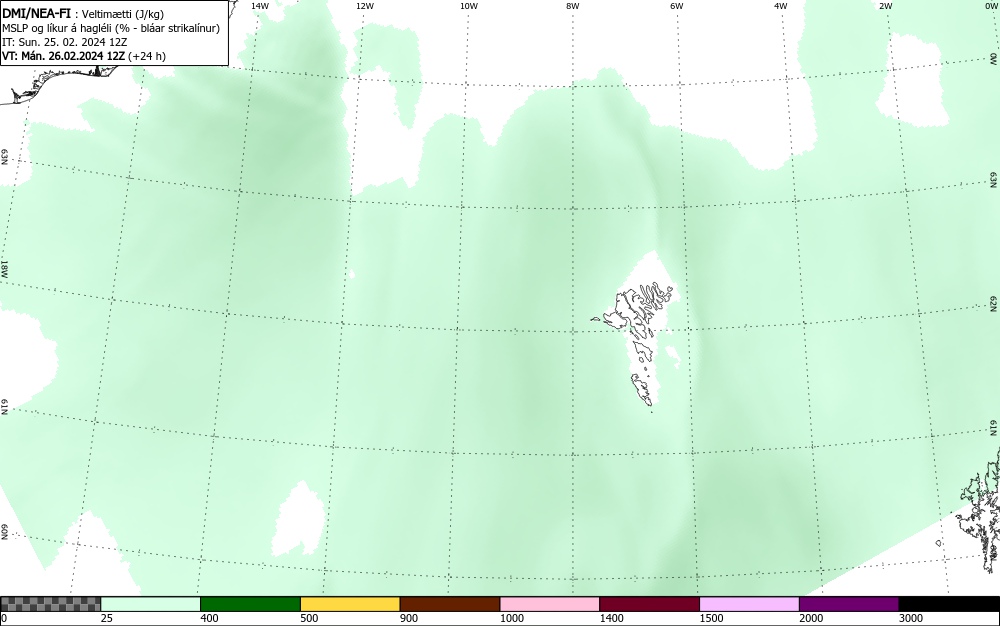This screenshot has width=1000, height=626.
Task: Click the "12W" longitude label
Action: (x=365, y=6)
